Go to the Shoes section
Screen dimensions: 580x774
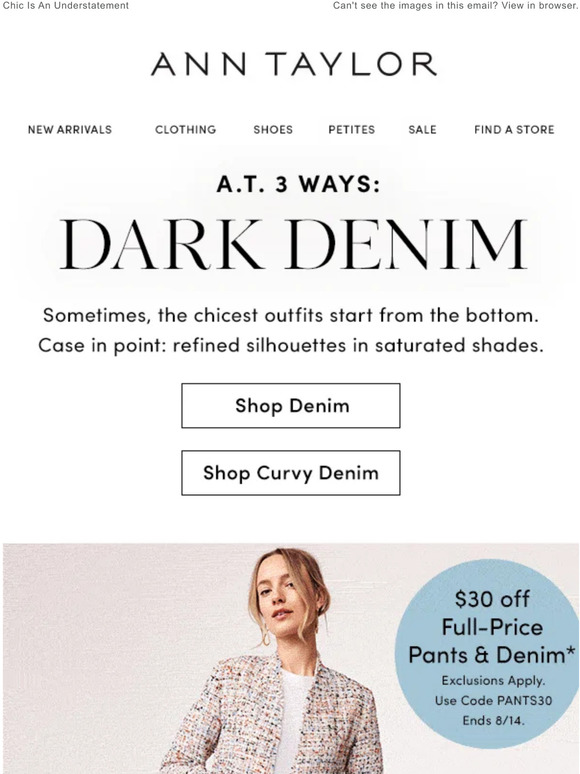[x=273, y=130]
